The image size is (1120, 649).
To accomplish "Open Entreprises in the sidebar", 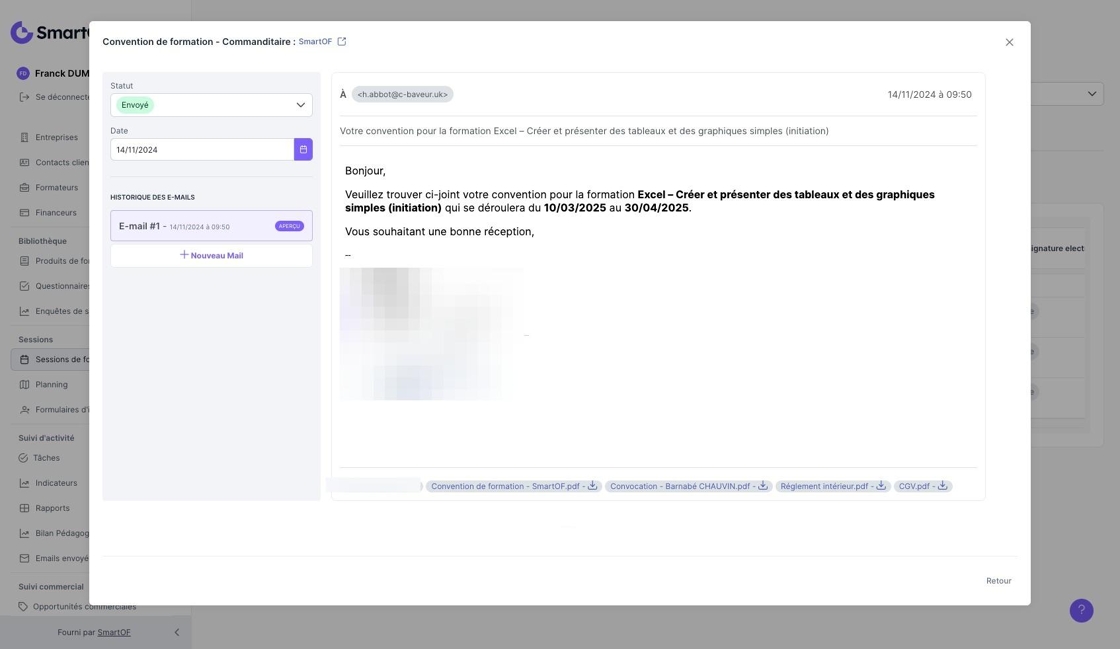I will point(56,137).
